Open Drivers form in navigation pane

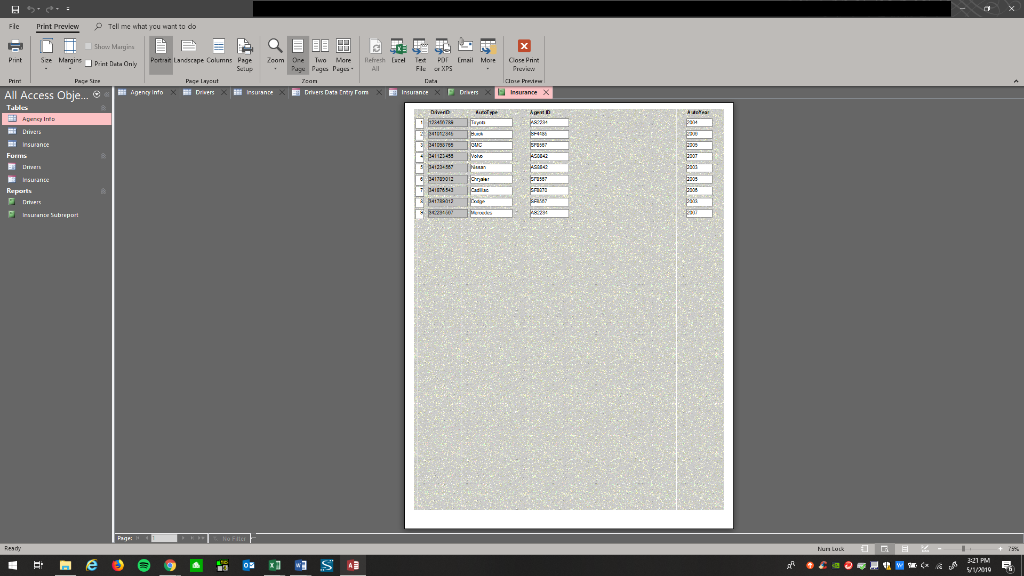(57, 167)
